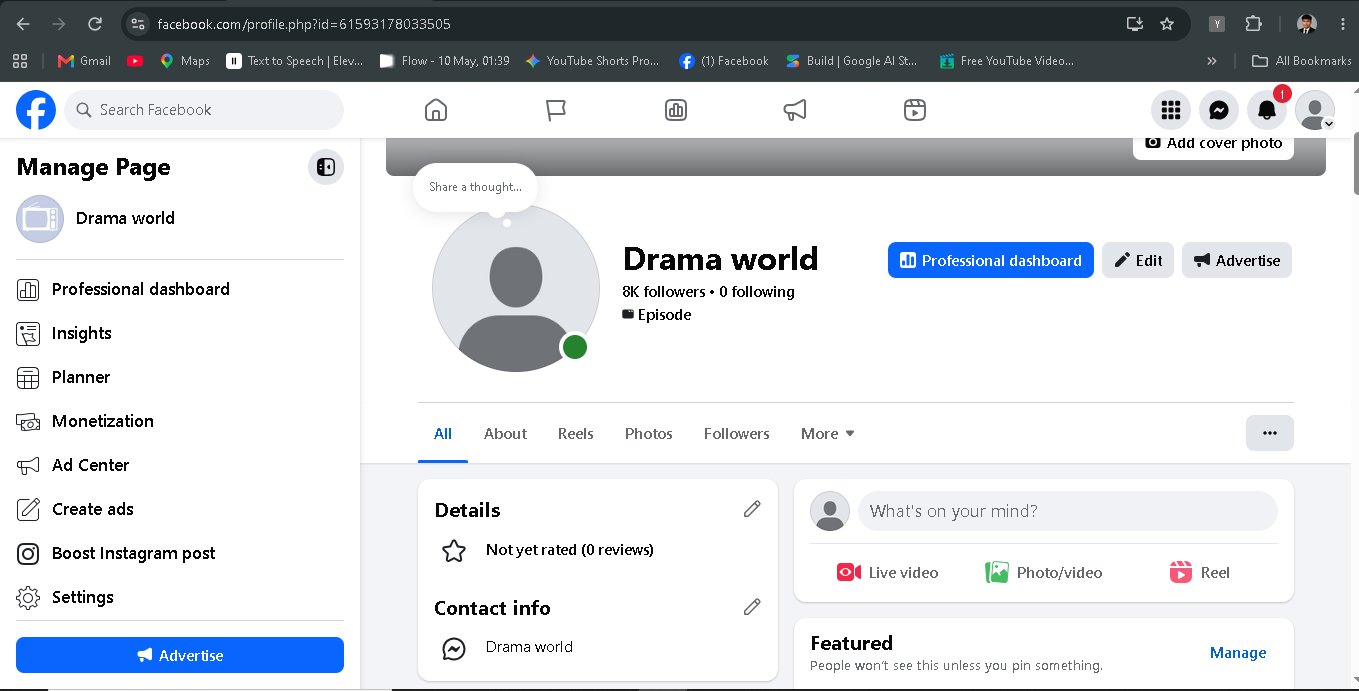Screen dimensions: 1359x691
Task: Open the Professional dashboard chart icon in top nav
Action: pos(676,110)
